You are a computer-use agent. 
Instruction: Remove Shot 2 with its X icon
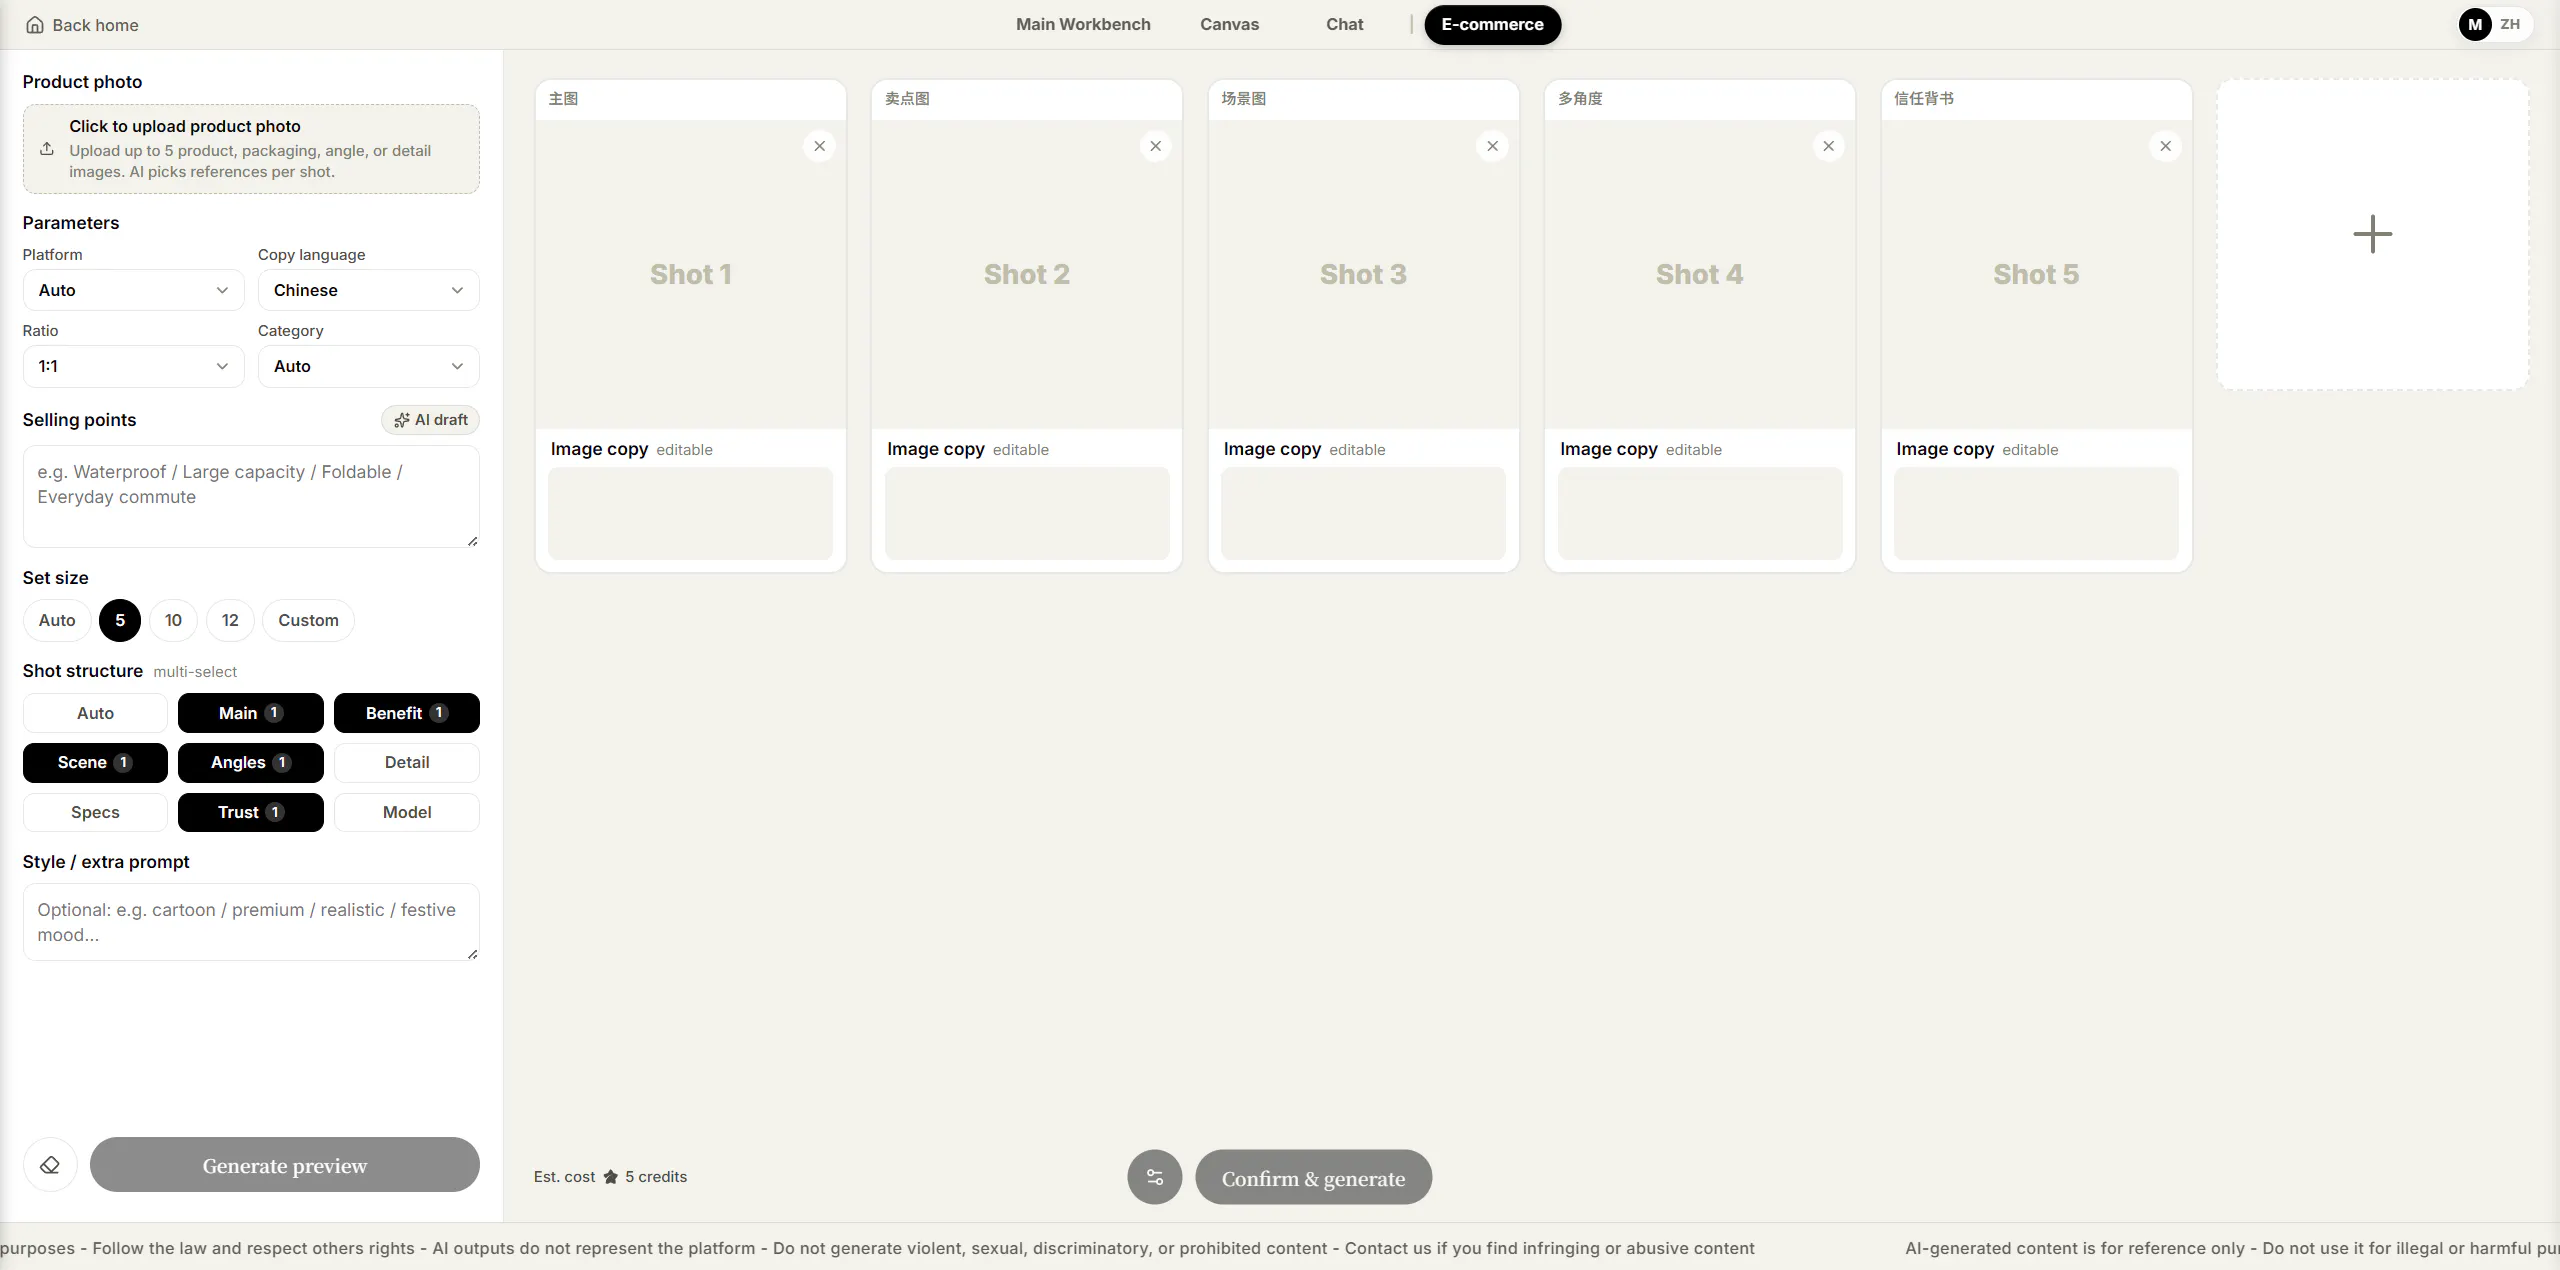pyautogui.click(x=1155, y=146)
